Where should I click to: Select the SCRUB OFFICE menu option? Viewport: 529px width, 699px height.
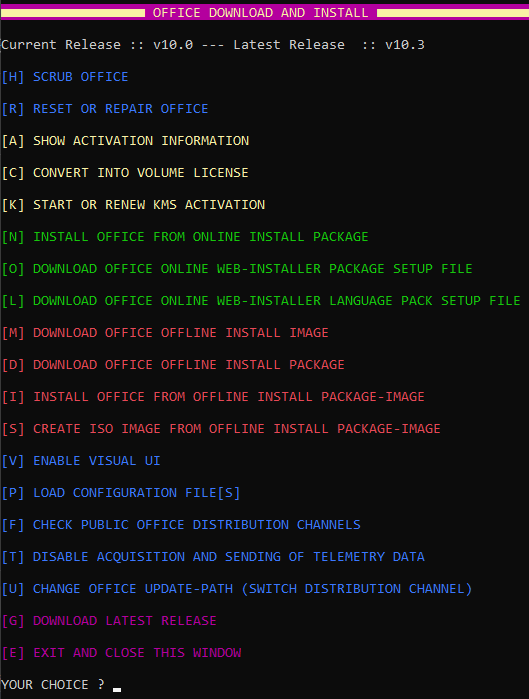(x=65, y=77)
